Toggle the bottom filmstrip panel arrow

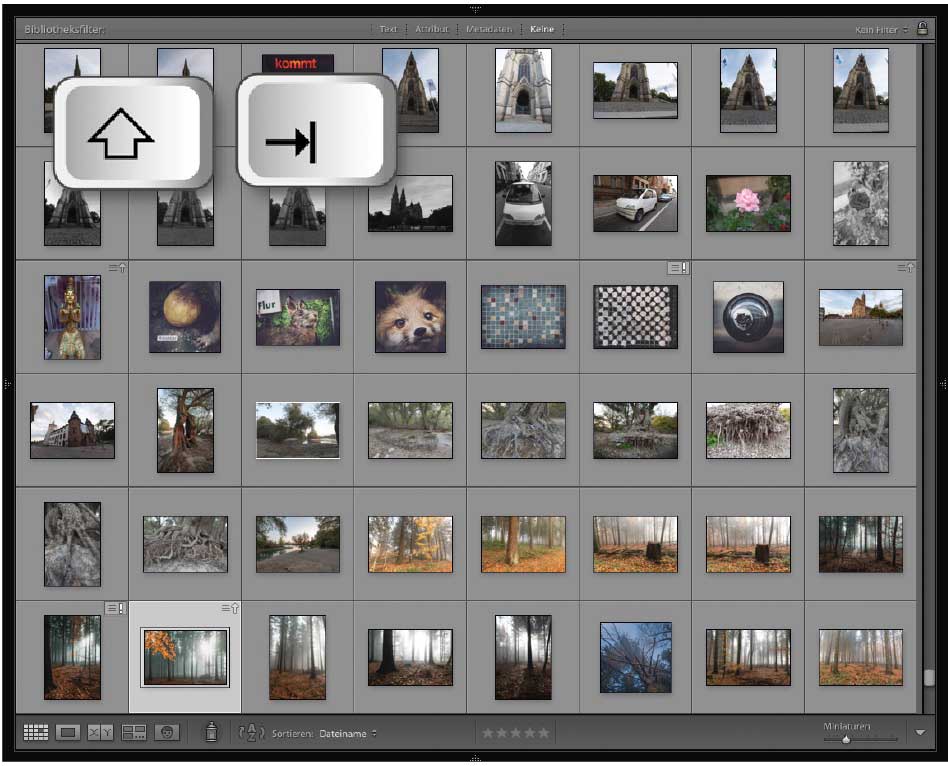[x=475, y=758]
